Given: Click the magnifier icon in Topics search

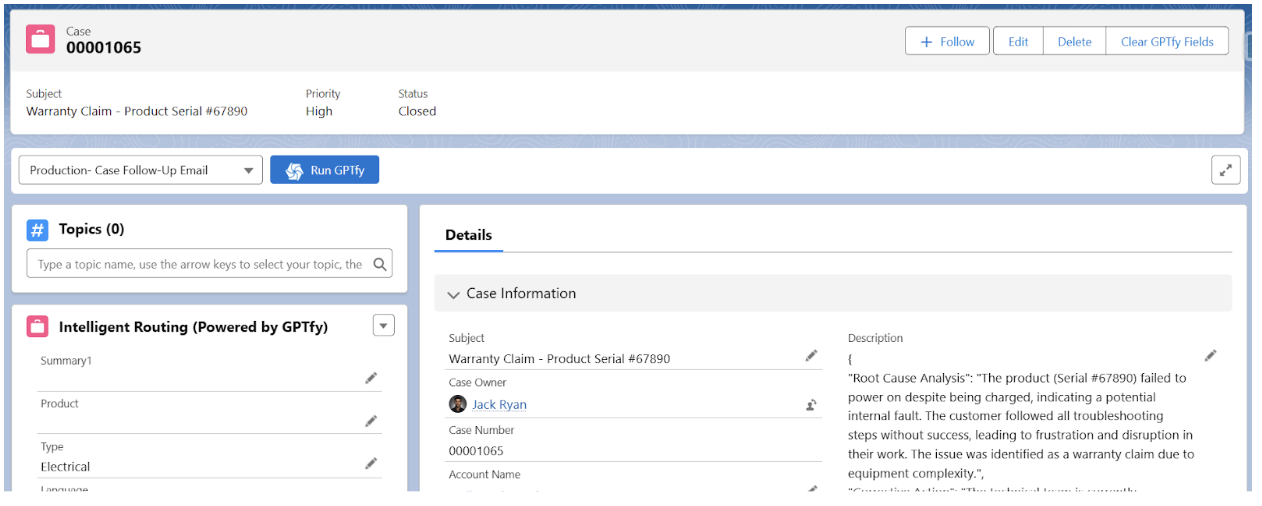Looking at the screenshot, I should pos(380,264).
